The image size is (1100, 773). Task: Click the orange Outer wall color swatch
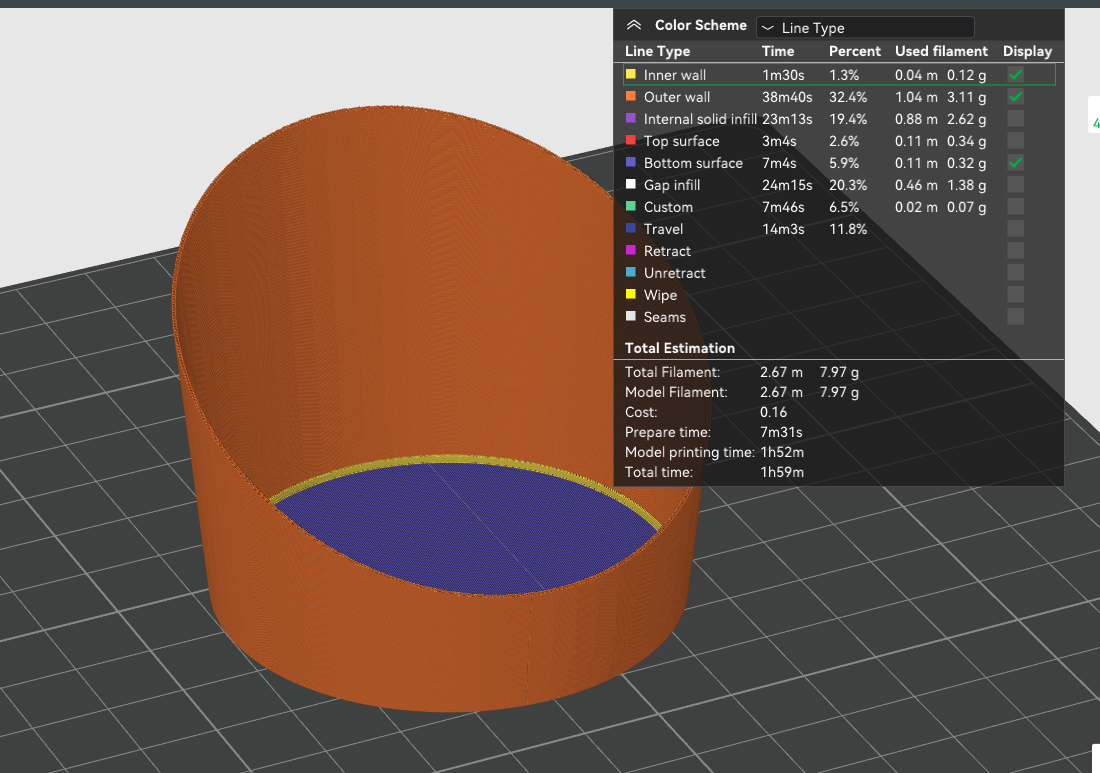(x=631, y=97)
